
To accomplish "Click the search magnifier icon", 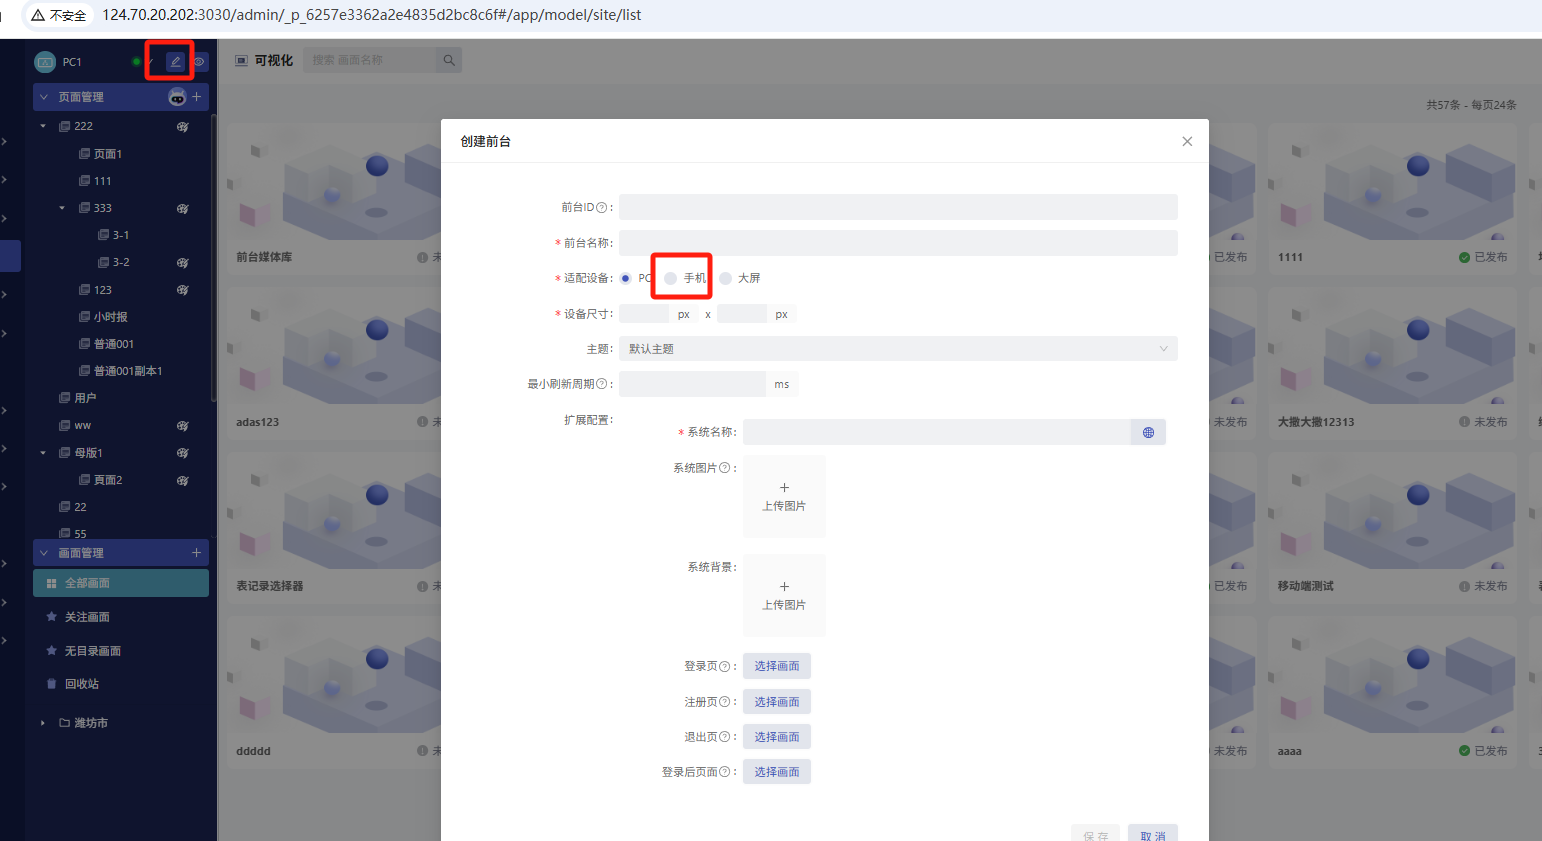I will pos(449,61).
